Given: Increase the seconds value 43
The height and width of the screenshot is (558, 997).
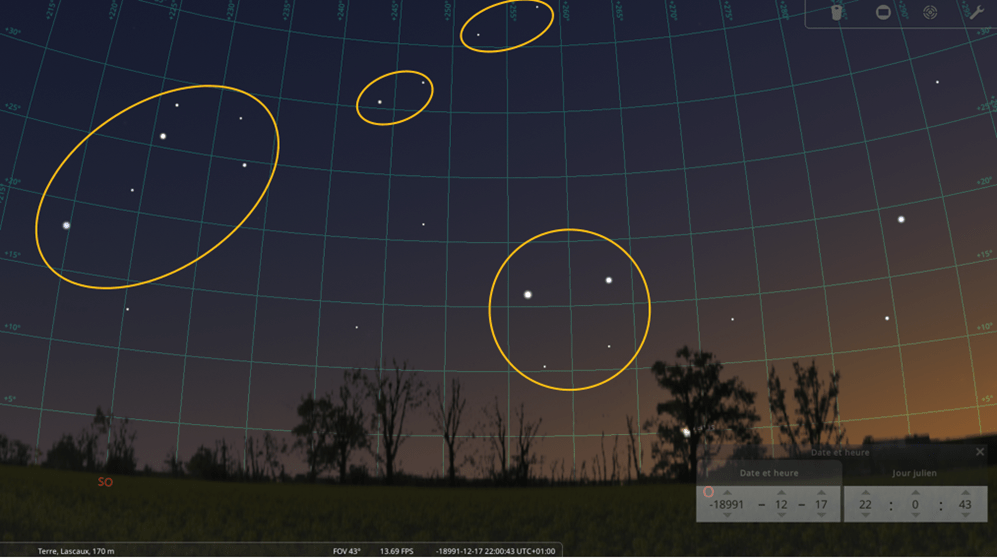Looking at the screenshot, I should 965,492.
